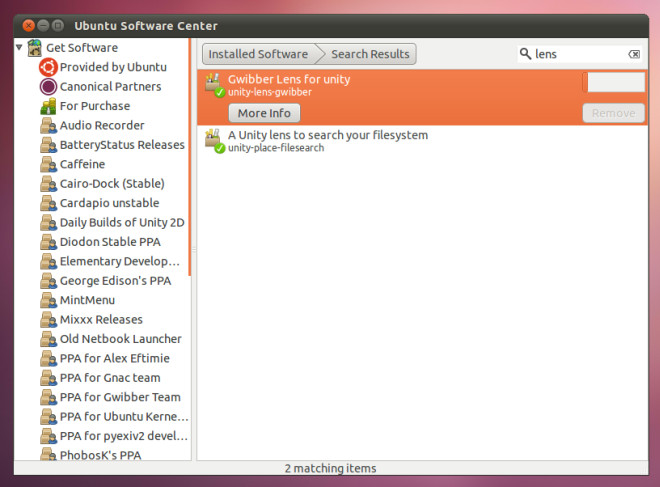Select 'Old Netbook Launcher' label
The image size is (660, 487).
click(x=121, y=339)
